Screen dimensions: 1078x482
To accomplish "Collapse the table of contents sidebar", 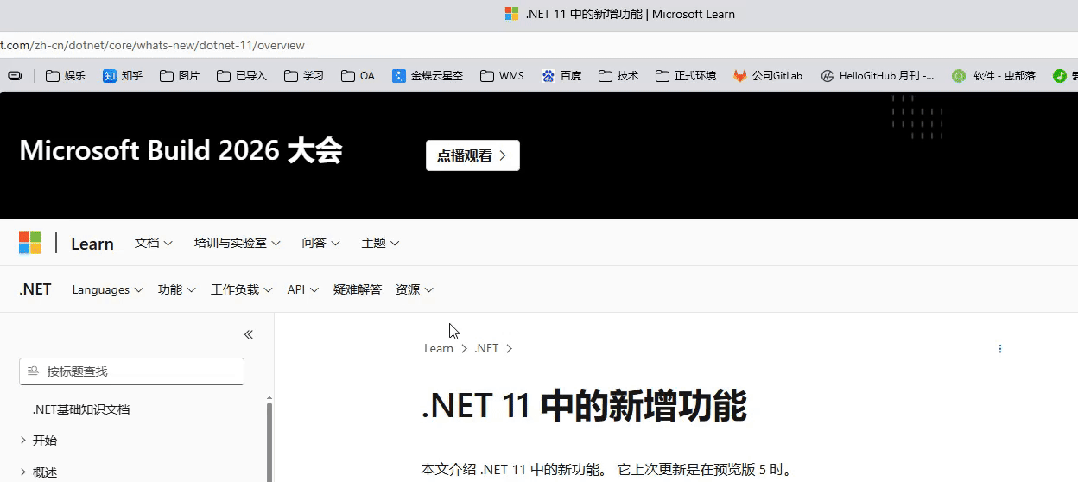I will click(248, 335).
